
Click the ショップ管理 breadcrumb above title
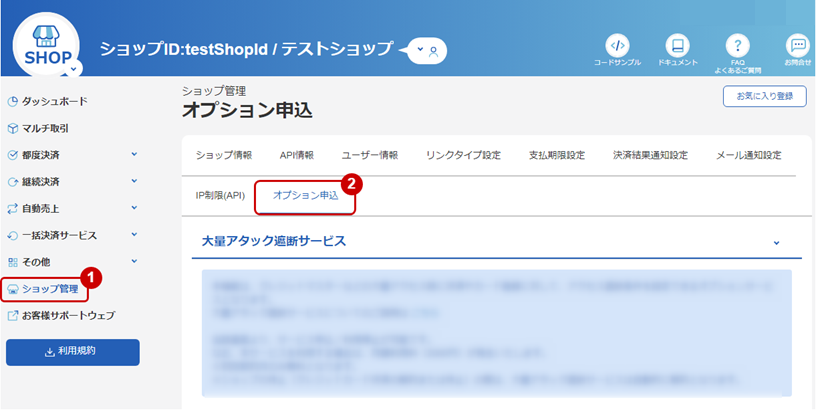214,91
